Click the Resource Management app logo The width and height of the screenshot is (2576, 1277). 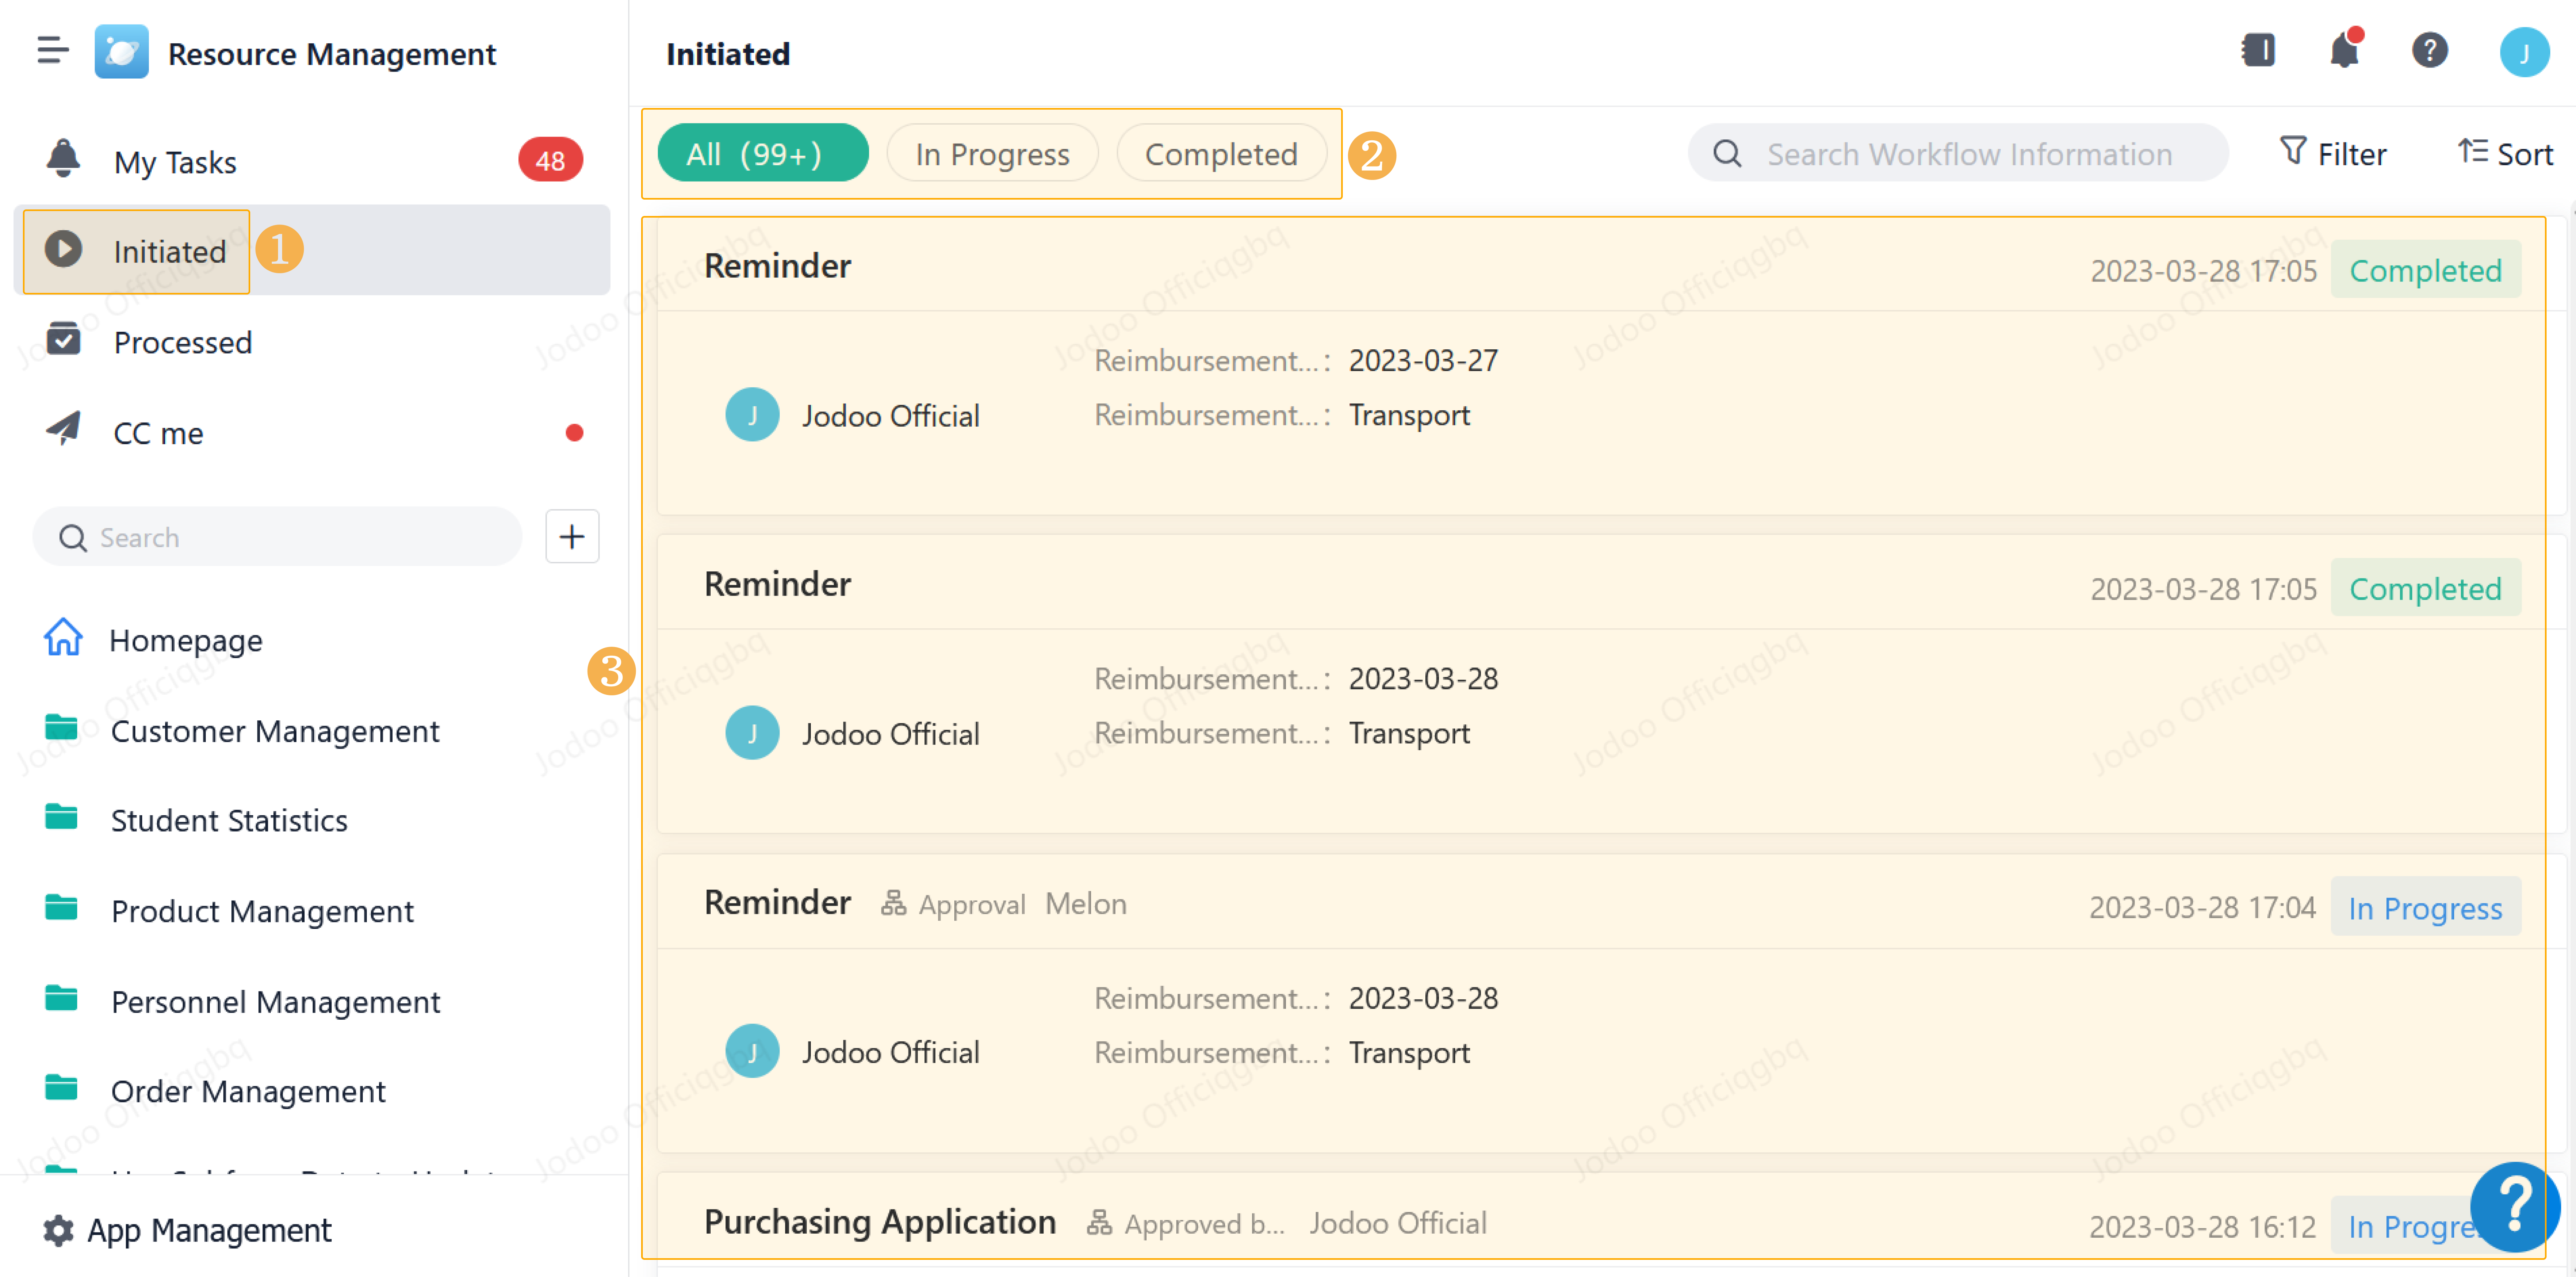pos(121,52)
